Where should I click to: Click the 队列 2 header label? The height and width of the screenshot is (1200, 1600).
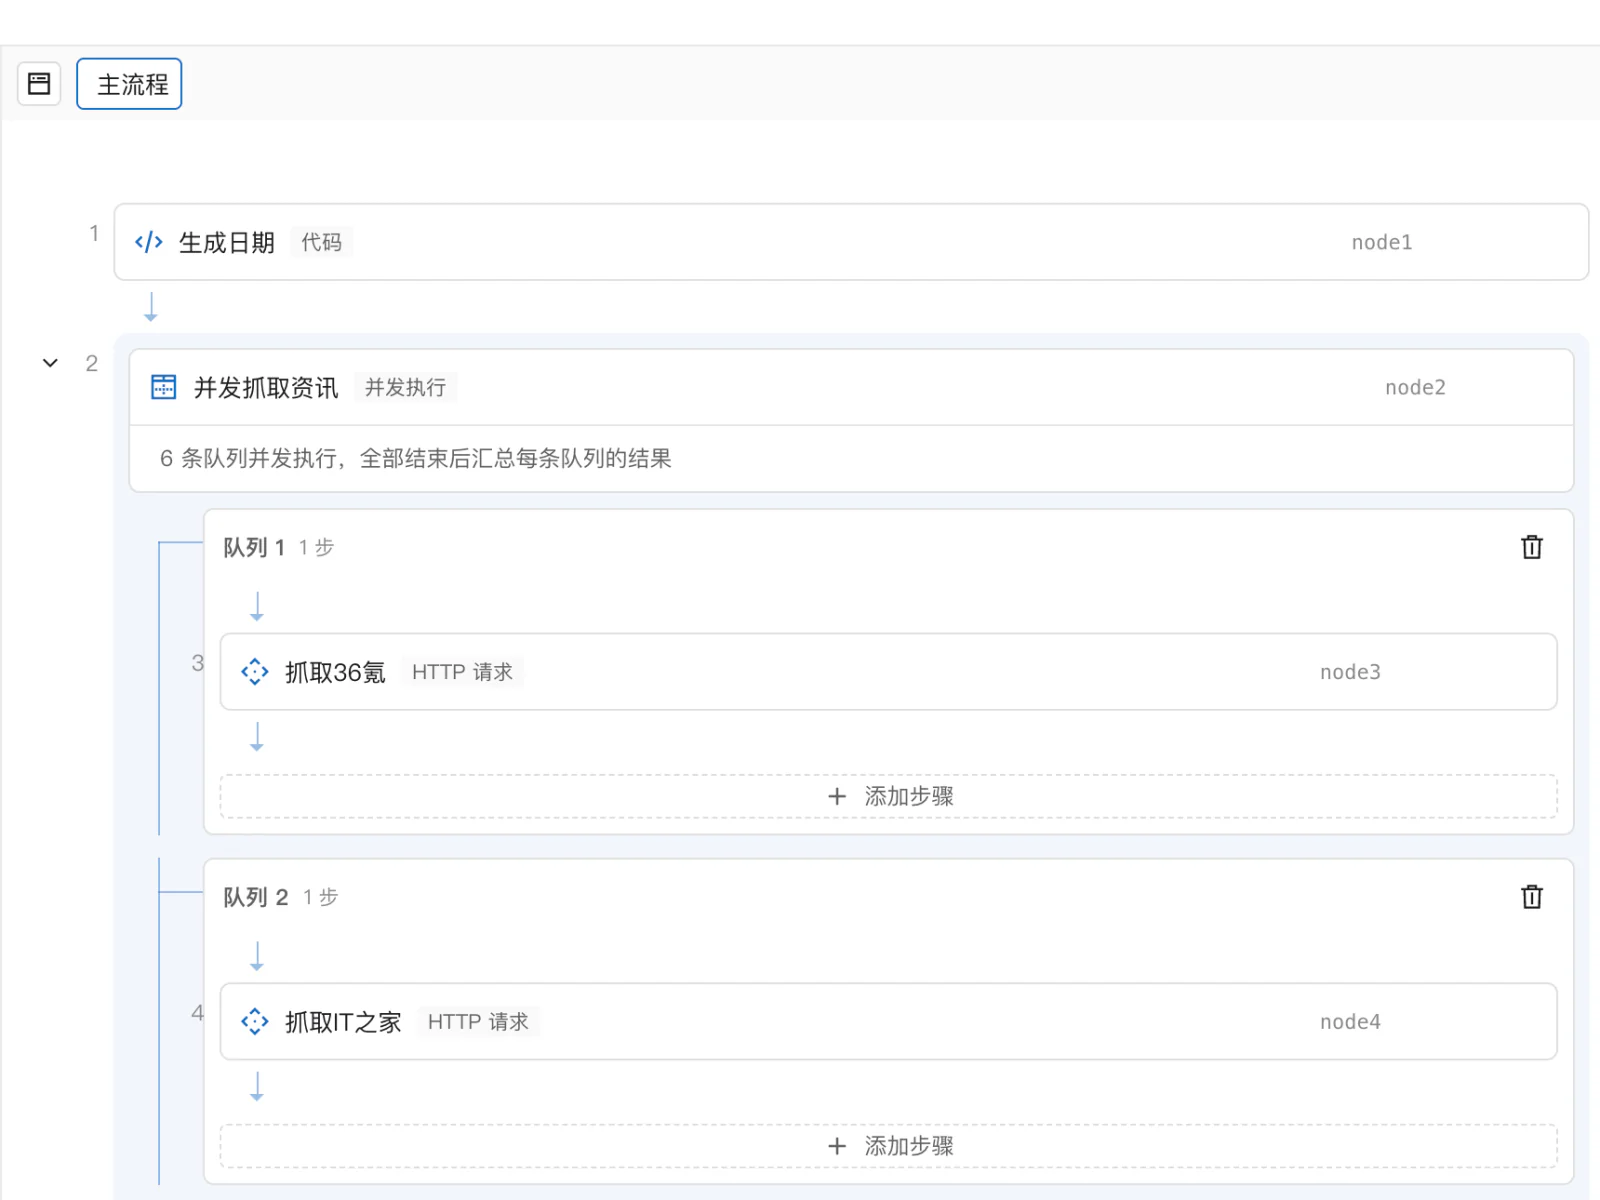click(x=256, y=897)
